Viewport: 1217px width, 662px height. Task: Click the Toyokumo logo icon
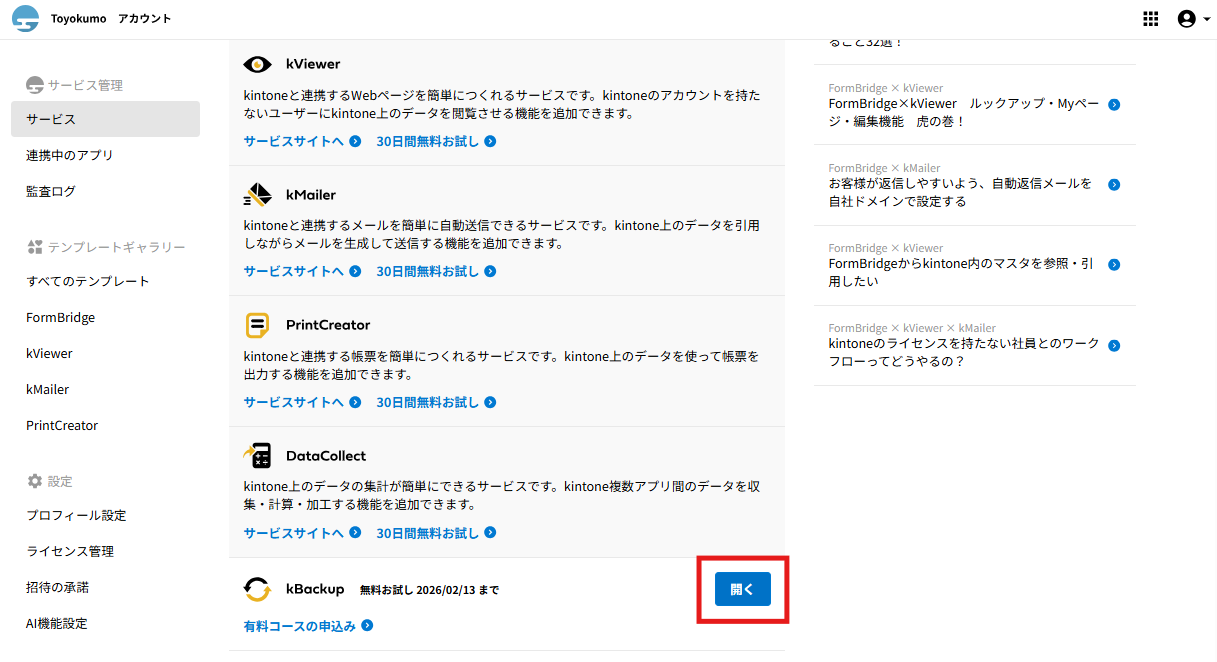(x=25, y=19)
